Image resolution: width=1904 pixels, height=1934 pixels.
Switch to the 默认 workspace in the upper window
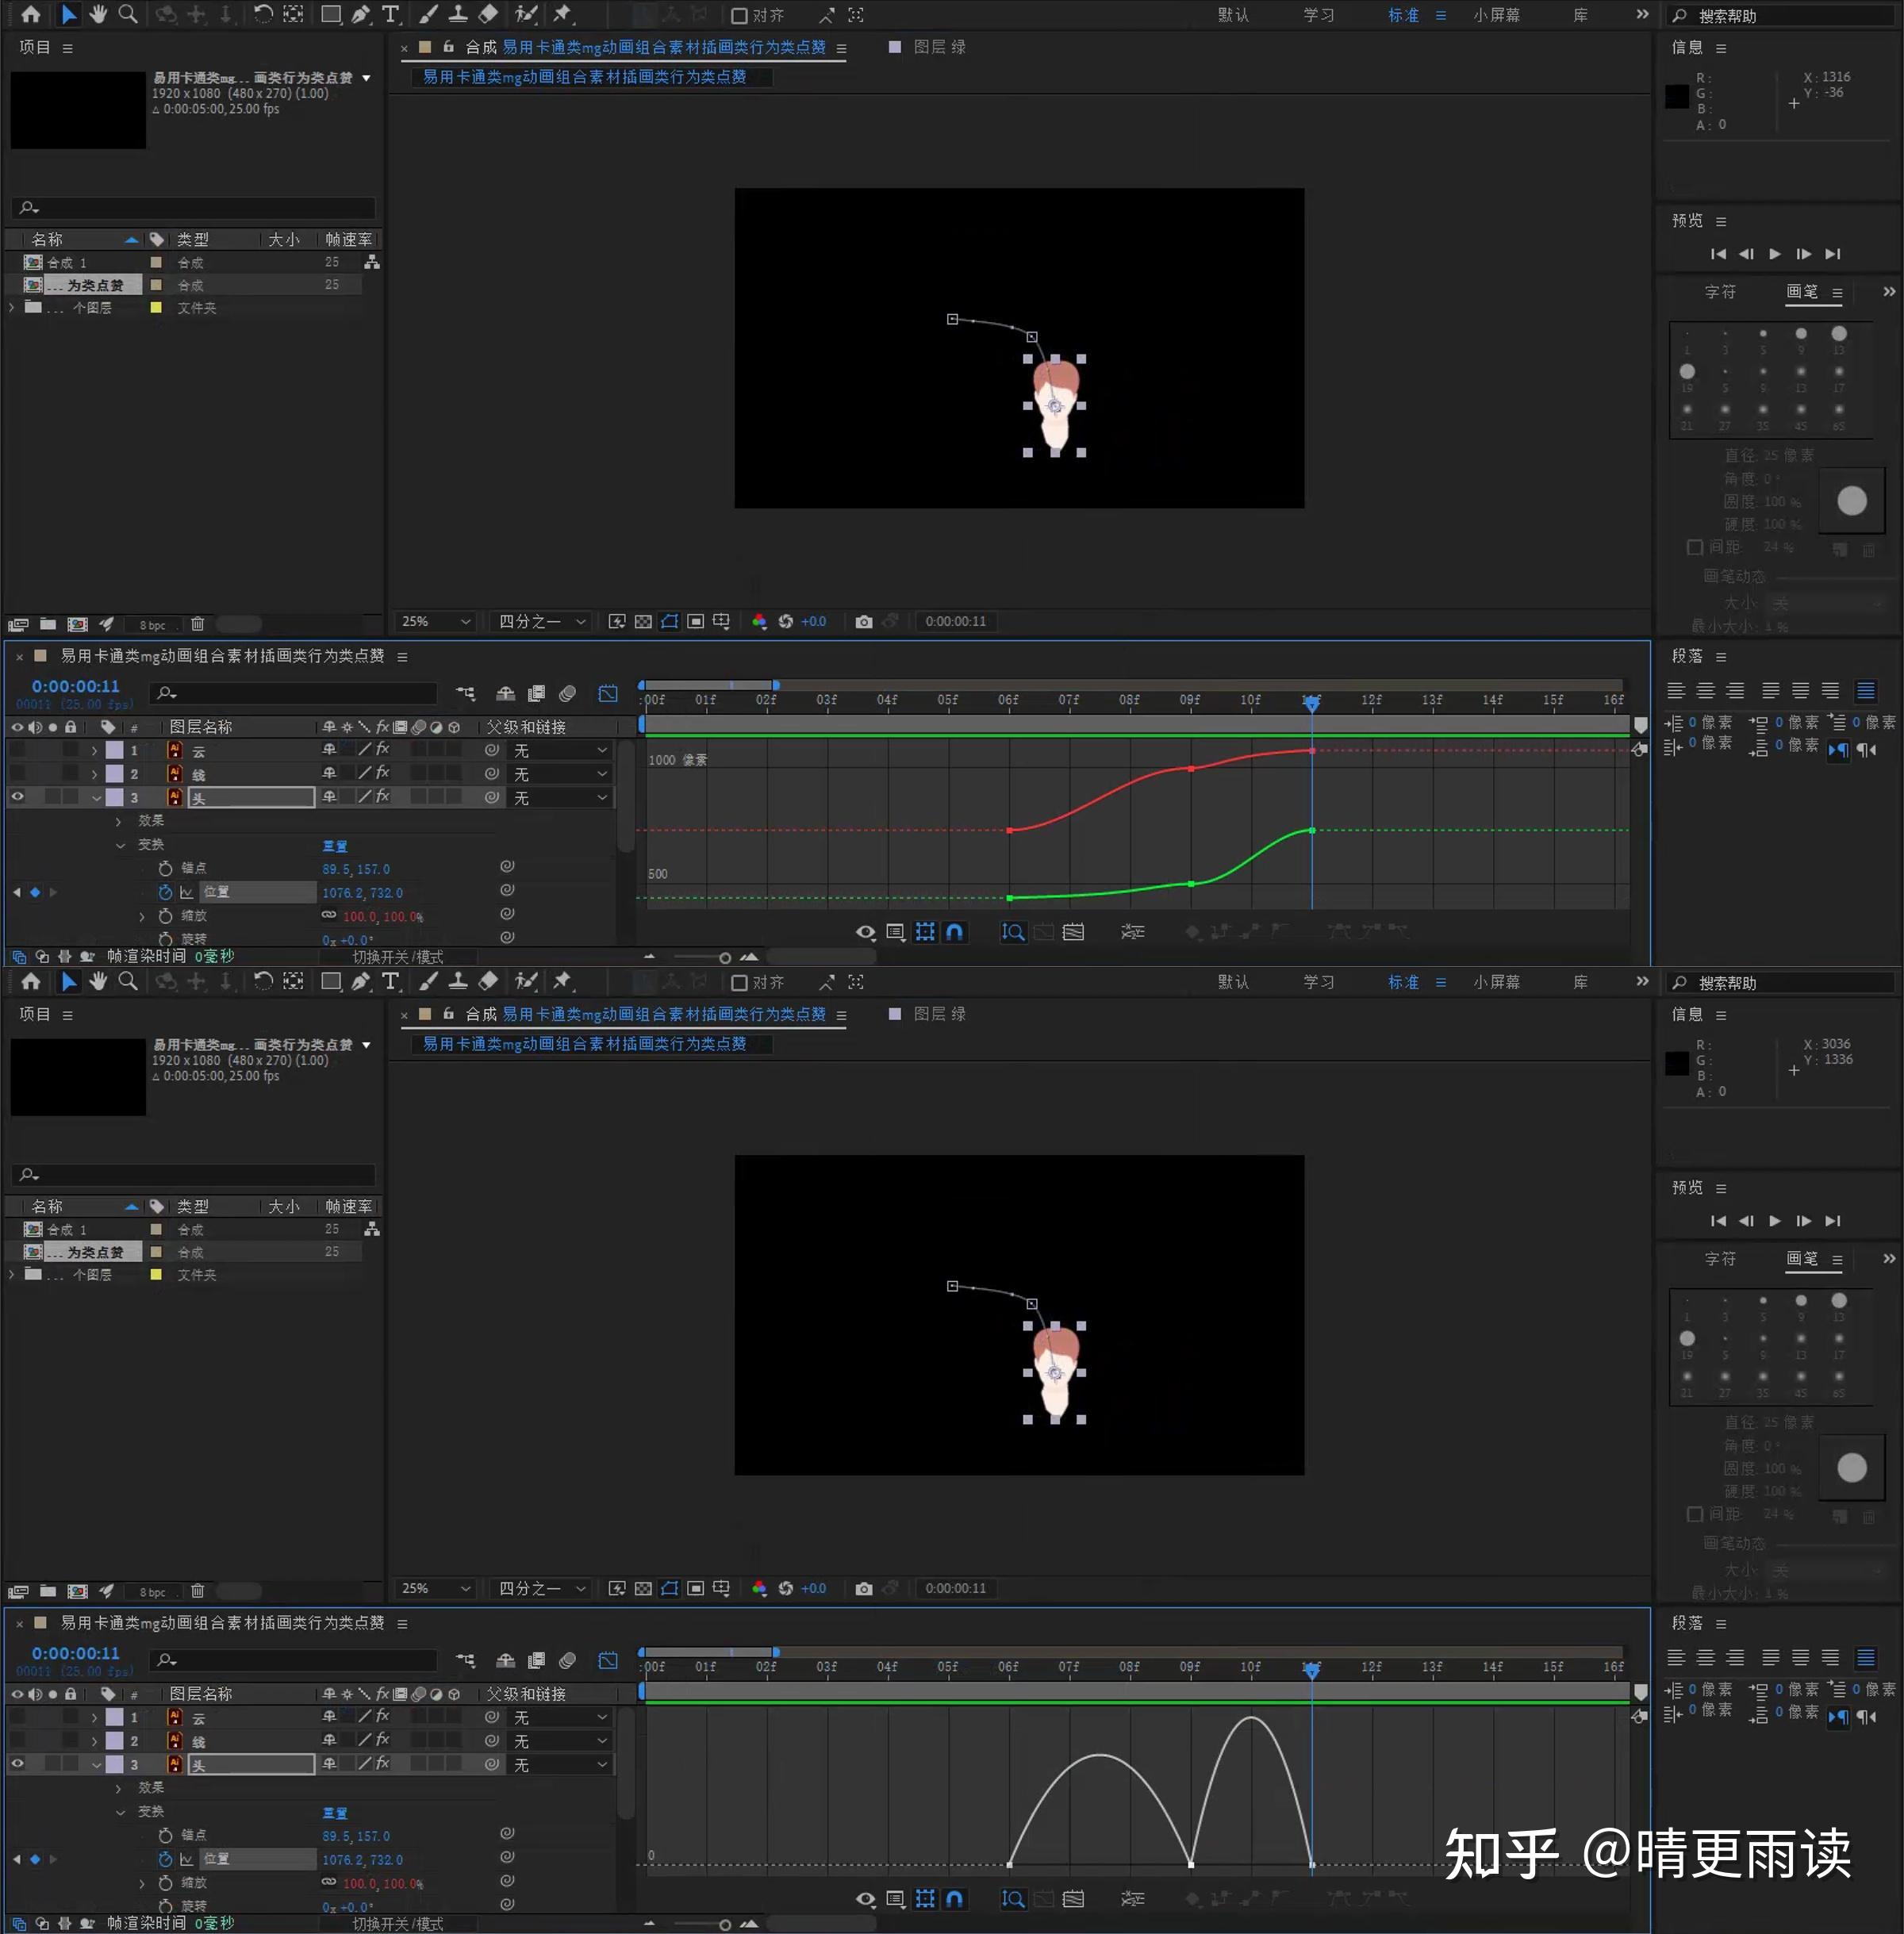pos(1233,15)
